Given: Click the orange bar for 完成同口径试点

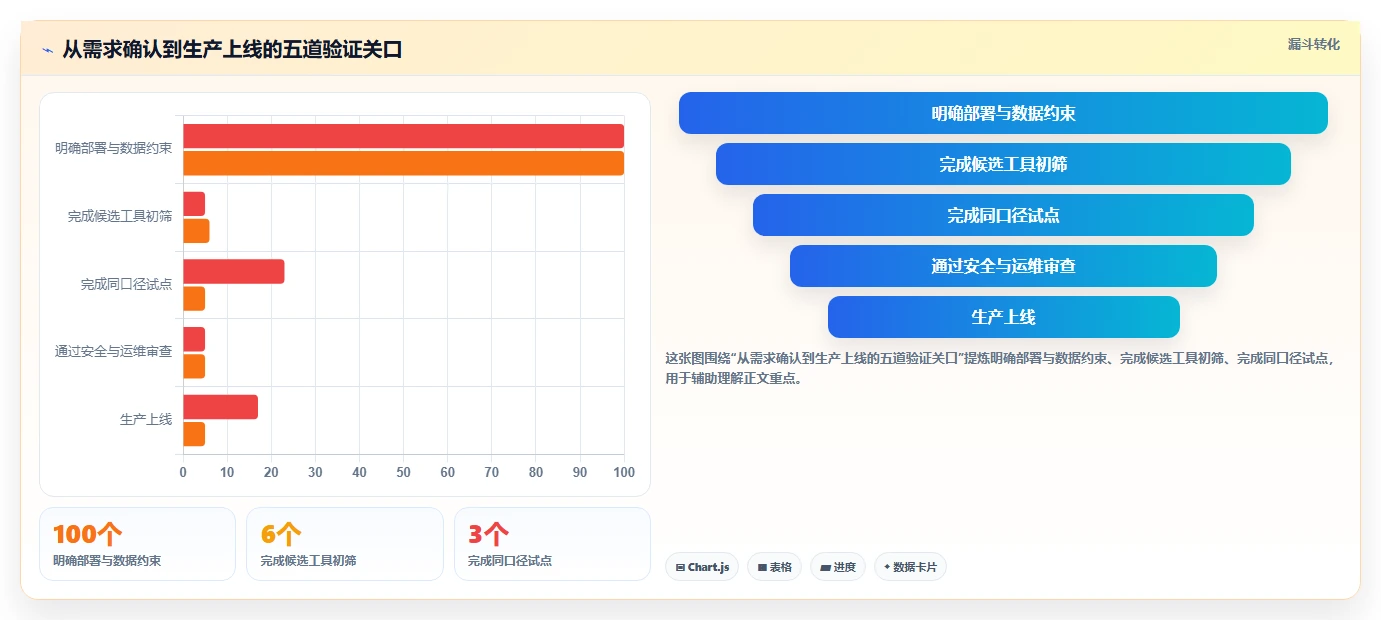Looking at the screenshot, I should coord(194,298).
